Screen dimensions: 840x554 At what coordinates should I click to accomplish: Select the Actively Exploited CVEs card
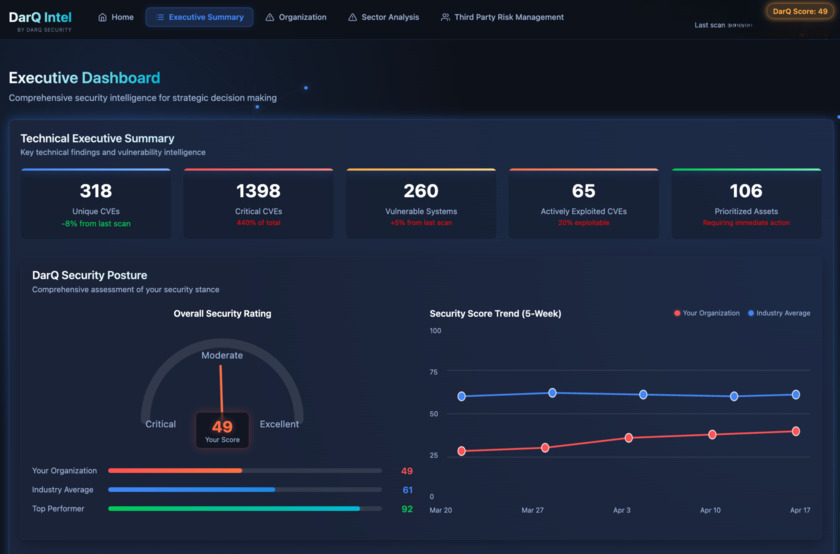point(583,204)
